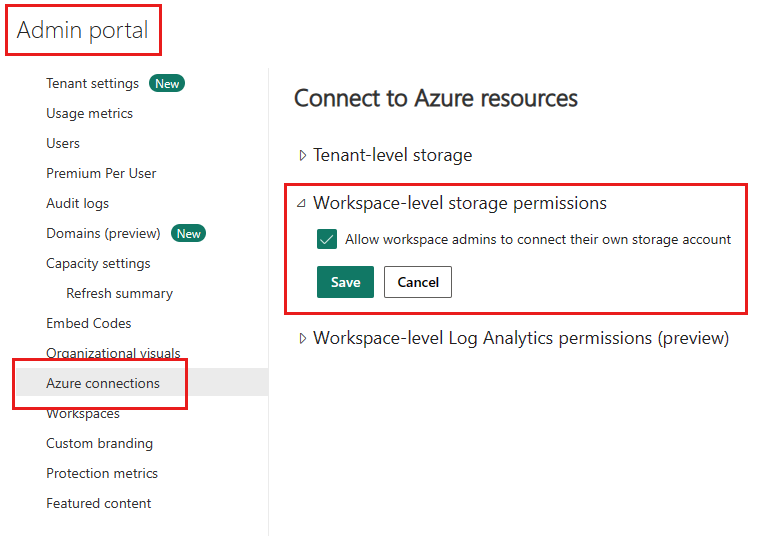
Task: View Audit logs page
Action: tap(77, 203)
